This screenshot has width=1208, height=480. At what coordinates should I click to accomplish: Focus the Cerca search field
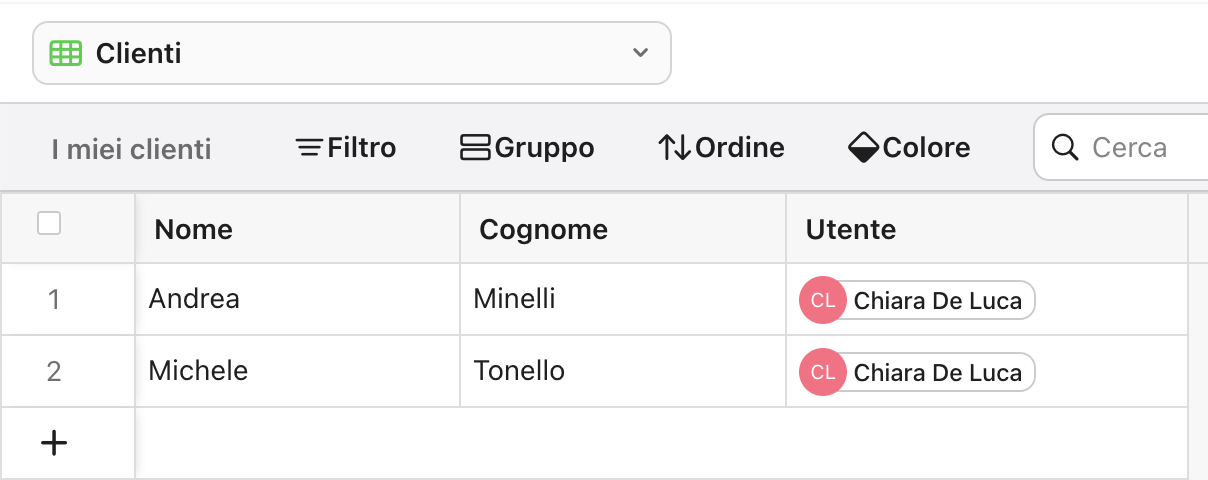coord(1140,148)
